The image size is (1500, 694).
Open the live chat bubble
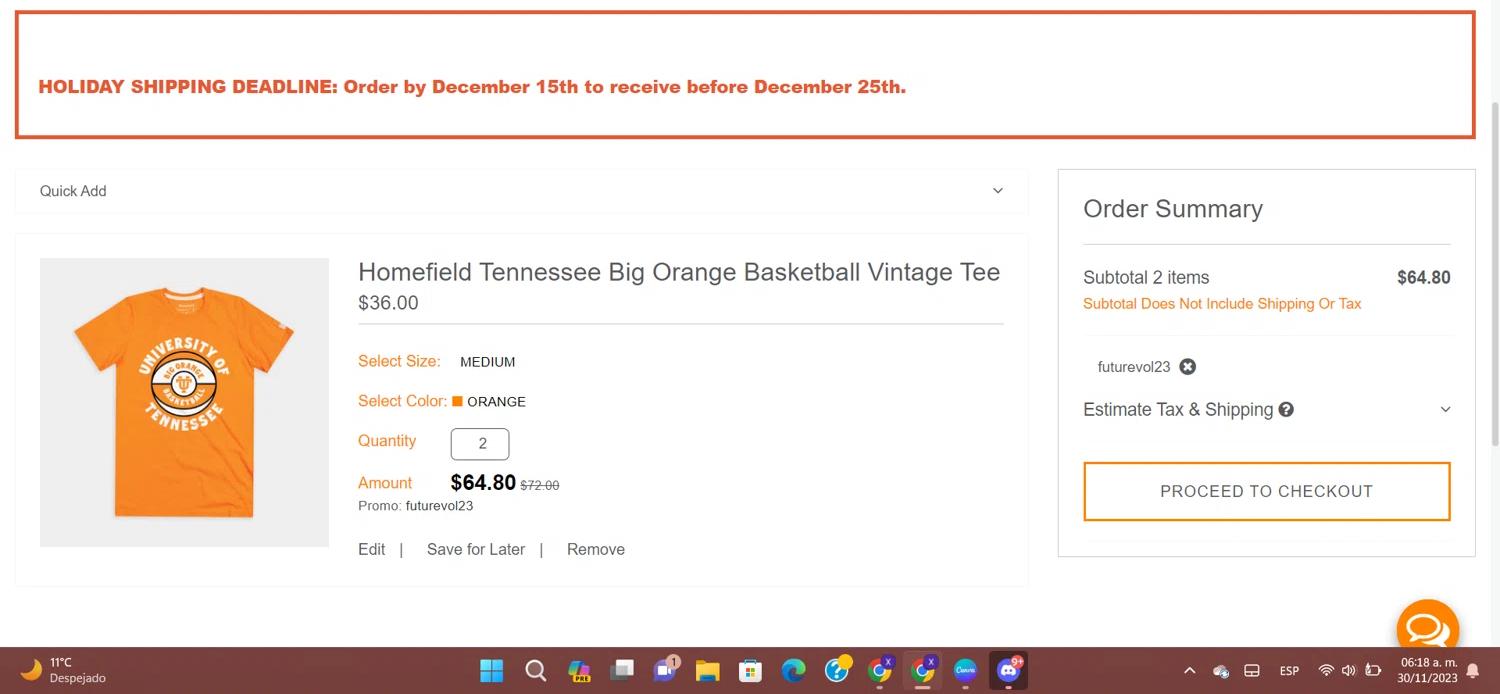coord(1427,627)
